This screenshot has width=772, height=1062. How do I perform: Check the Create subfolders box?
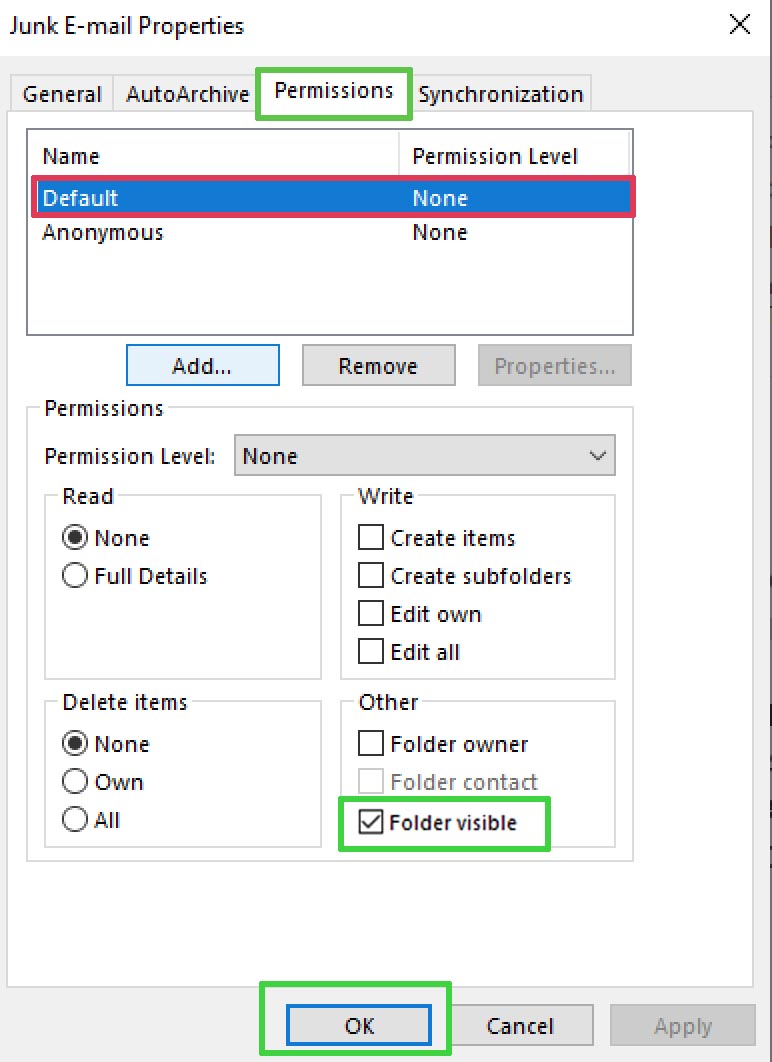[x=371, y=576]
